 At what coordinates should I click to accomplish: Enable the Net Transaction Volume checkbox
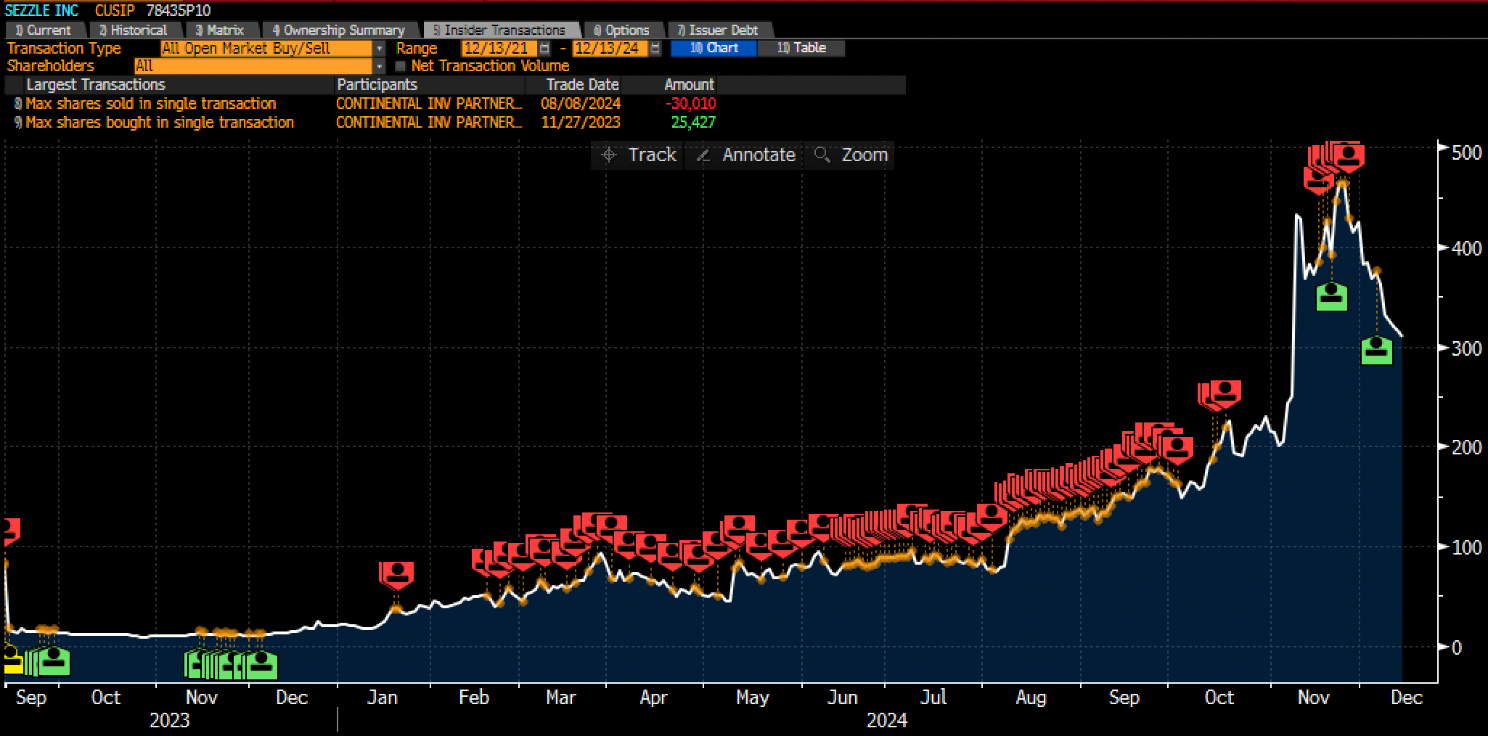pos(401,66)
